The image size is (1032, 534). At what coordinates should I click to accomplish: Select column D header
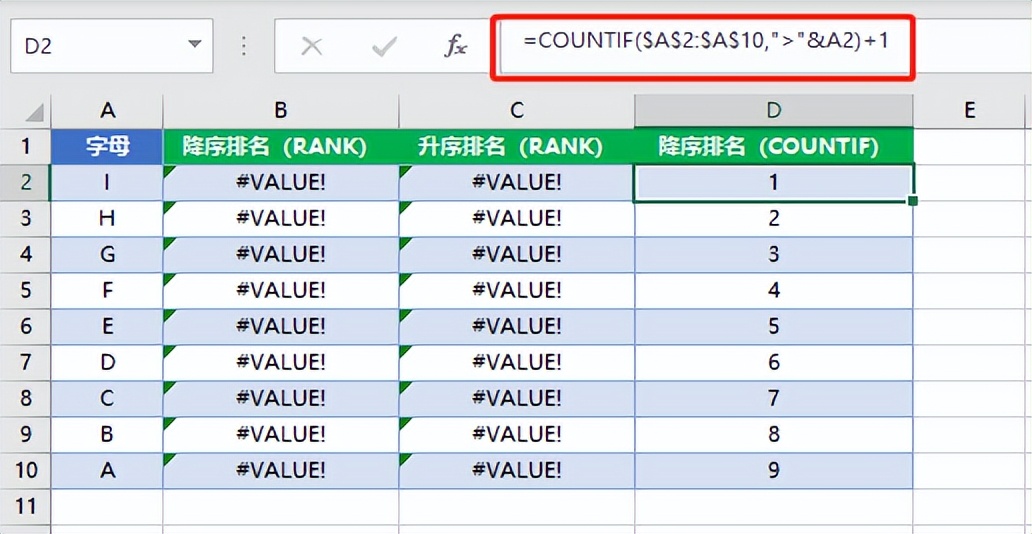(x=774, y=111)
